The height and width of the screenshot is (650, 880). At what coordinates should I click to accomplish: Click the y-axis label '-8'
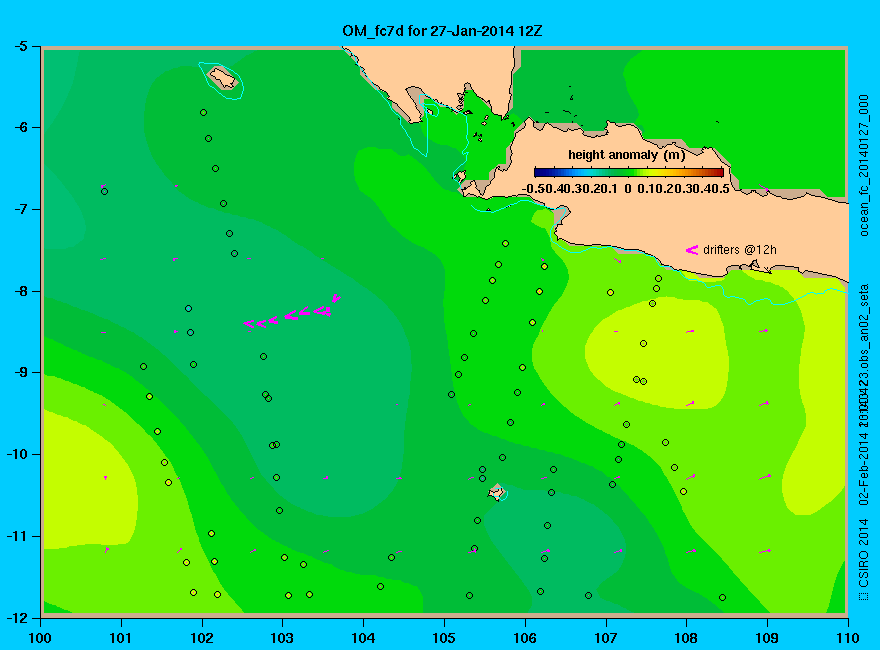20,291
